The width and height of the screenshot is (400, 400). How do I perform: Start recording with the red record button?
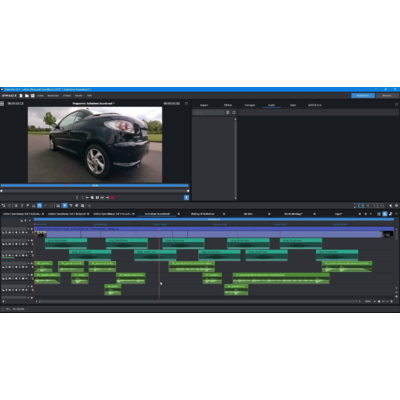(113, 198)
